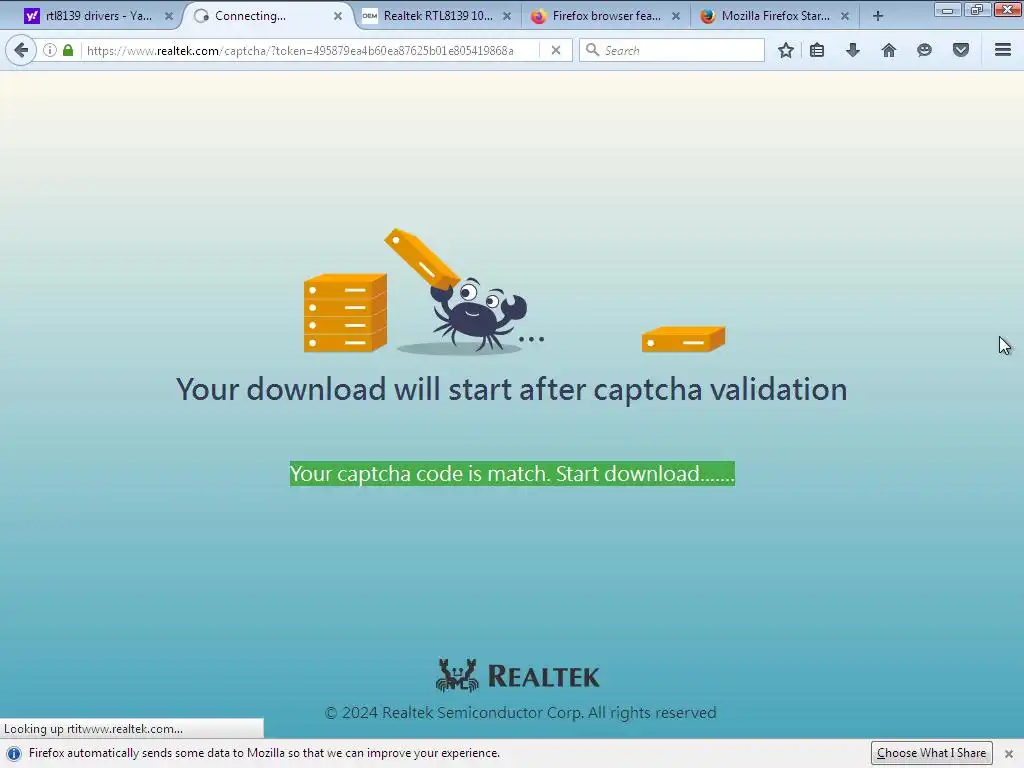The image size is (1024, 768).
Task: Open site information circle icon
Action: (x=50, y=50)
